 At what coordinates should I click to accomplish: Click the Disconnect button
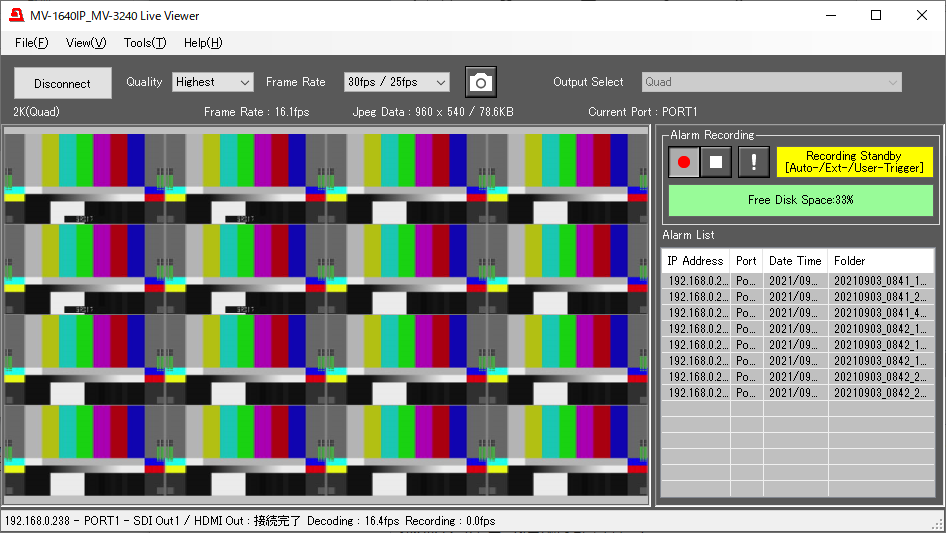click(63, 84)
